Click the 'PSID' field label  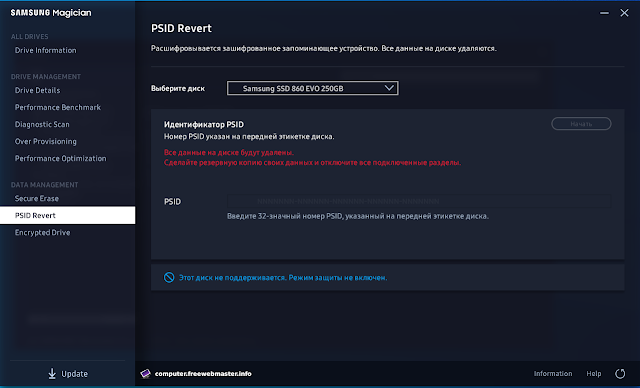172,202
